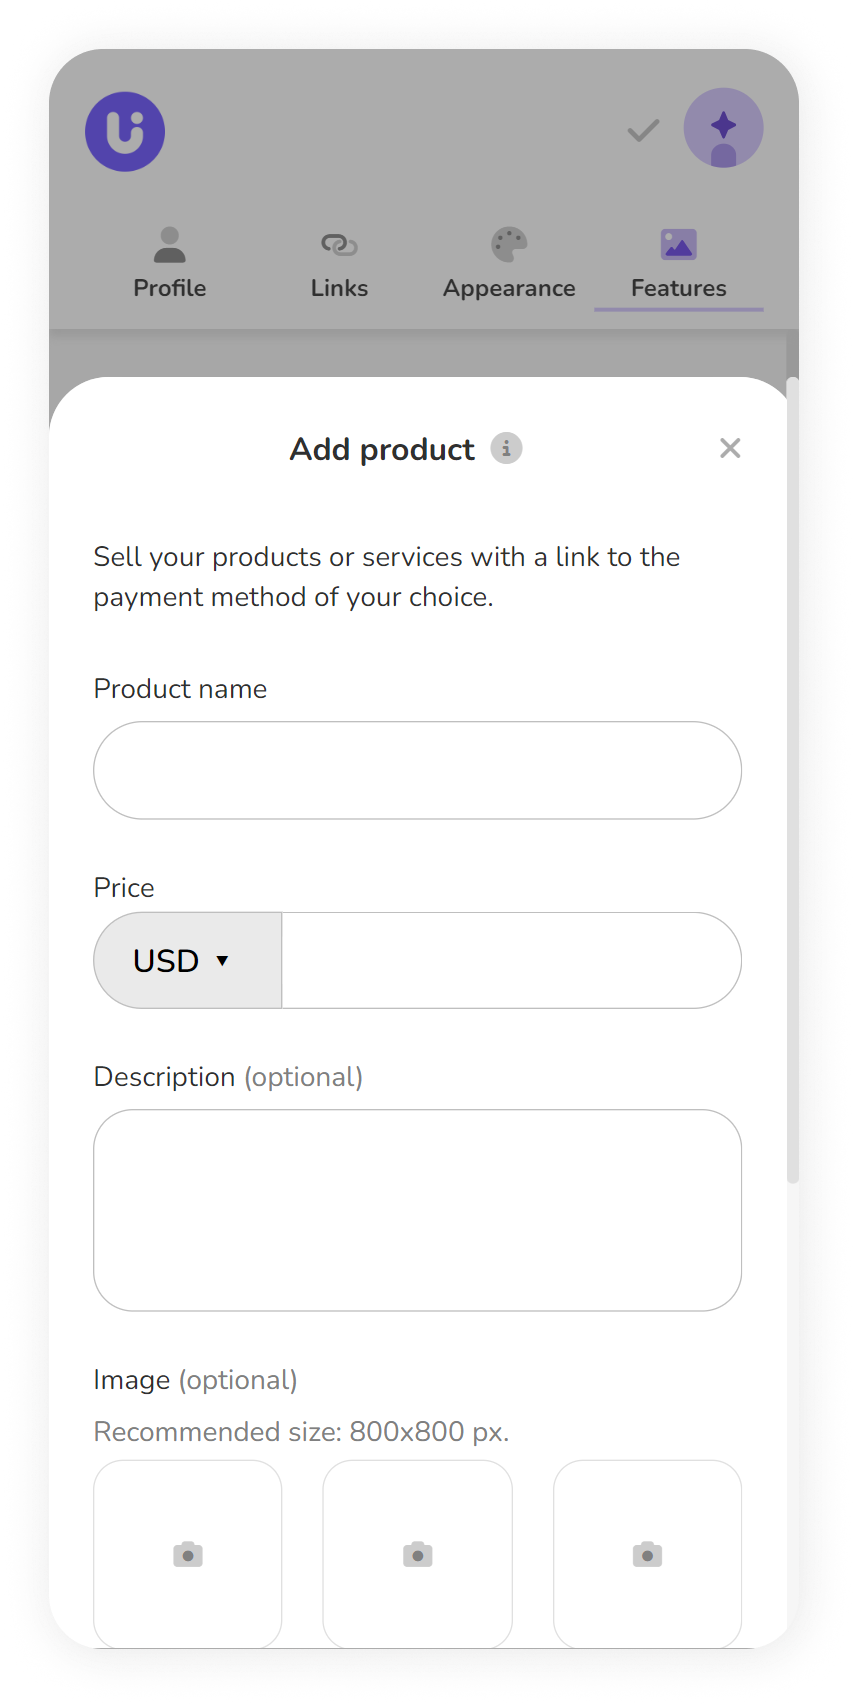Click the Description text area
Screen dimensions: 854x1704
coord(417,1210)
